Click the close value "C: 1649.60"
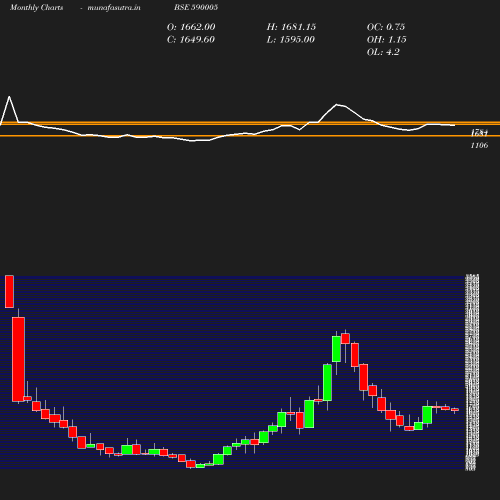Image resolution: width=500 pixels, height=500 pixels. [x=191, y=40]
